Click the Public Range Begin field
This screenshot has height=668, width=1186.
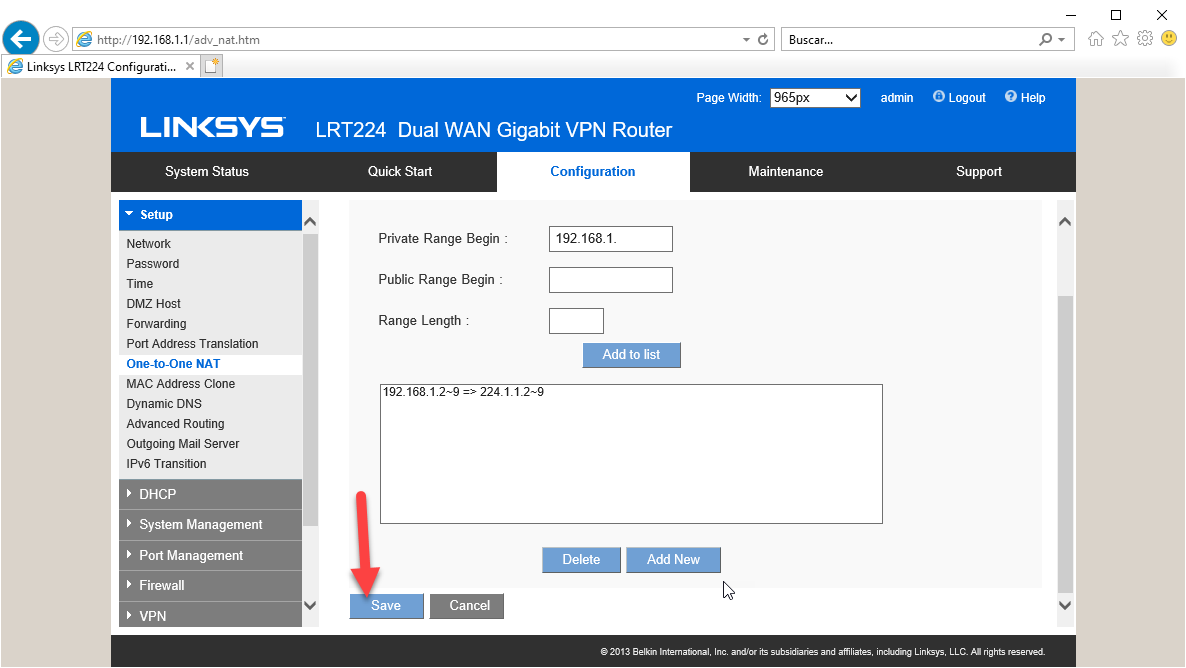tap(610, 280)
